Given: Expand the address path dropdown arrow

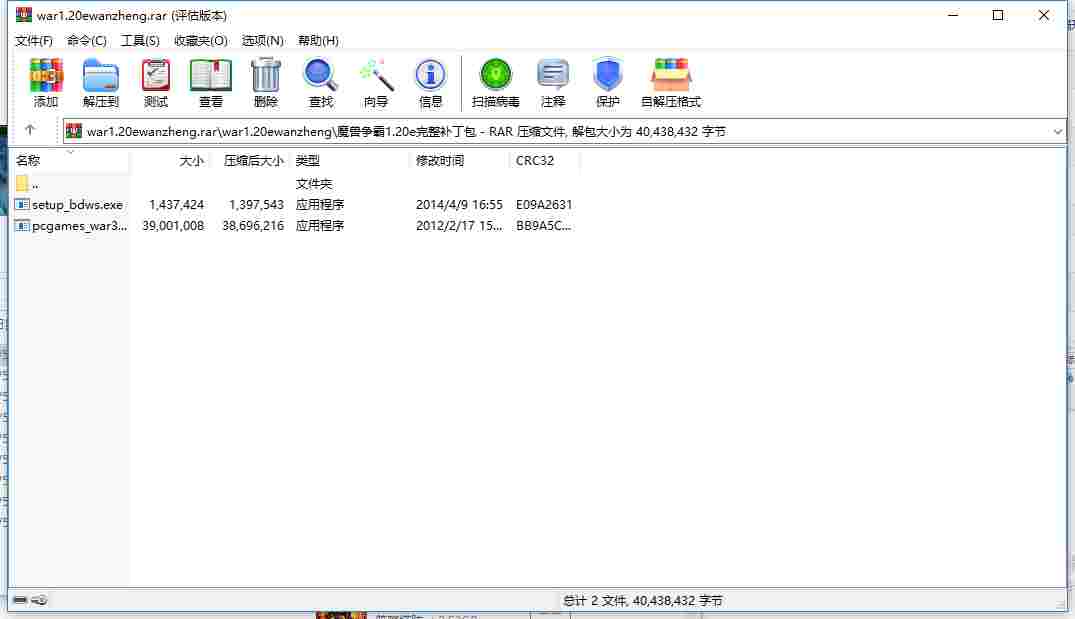Looking at the screenshot, I should tap(1057, 131).
